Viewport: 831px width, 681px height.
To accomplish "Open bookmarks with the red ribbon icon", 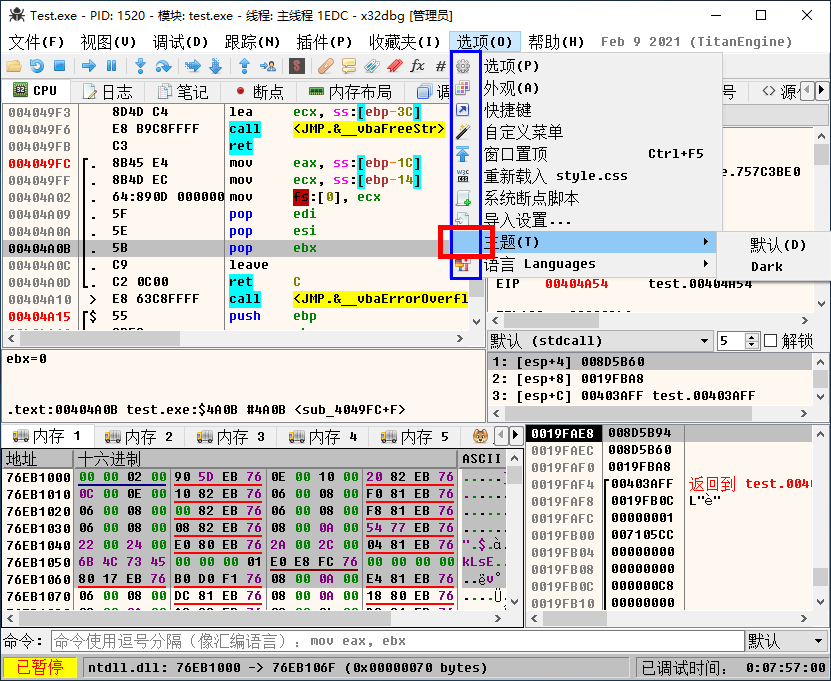I will (x=395, y=66).
